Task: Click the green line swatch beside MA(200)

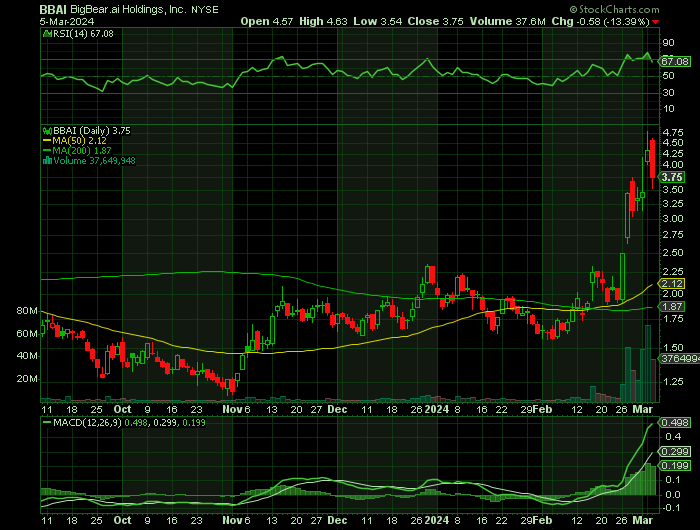Action: coord(47,151)
